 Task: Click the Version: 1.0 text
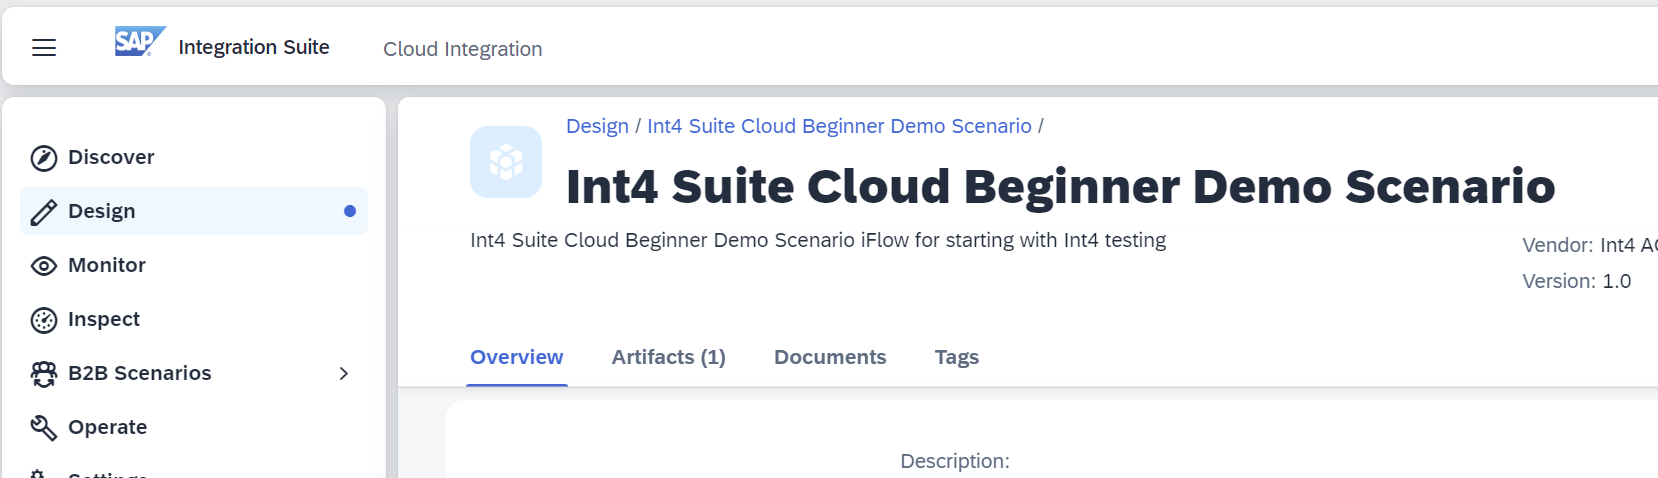1577,281
